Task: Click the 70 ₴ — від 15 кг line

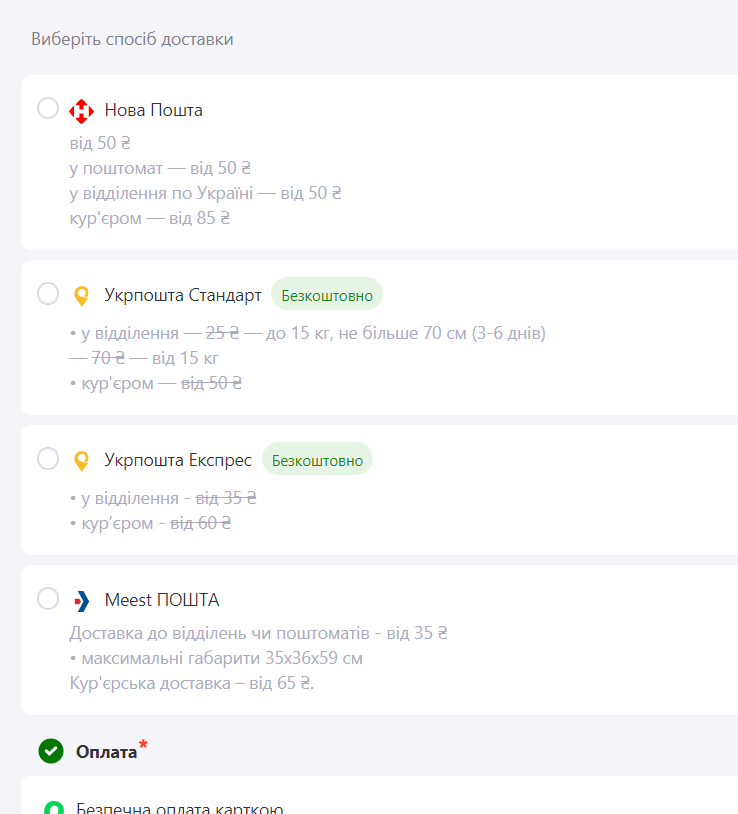Action: point(144,358)
